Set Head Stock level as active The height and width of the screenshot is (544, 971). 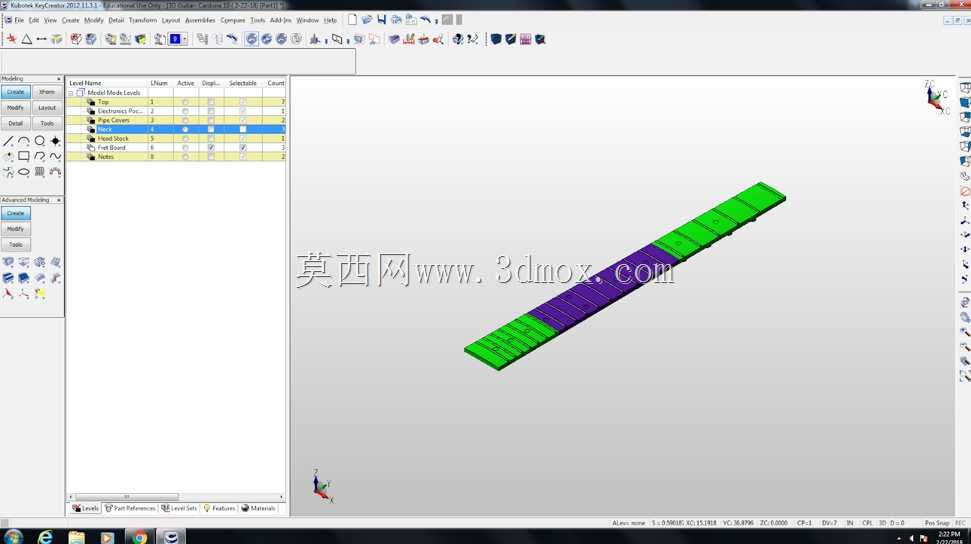click(185, 138)
